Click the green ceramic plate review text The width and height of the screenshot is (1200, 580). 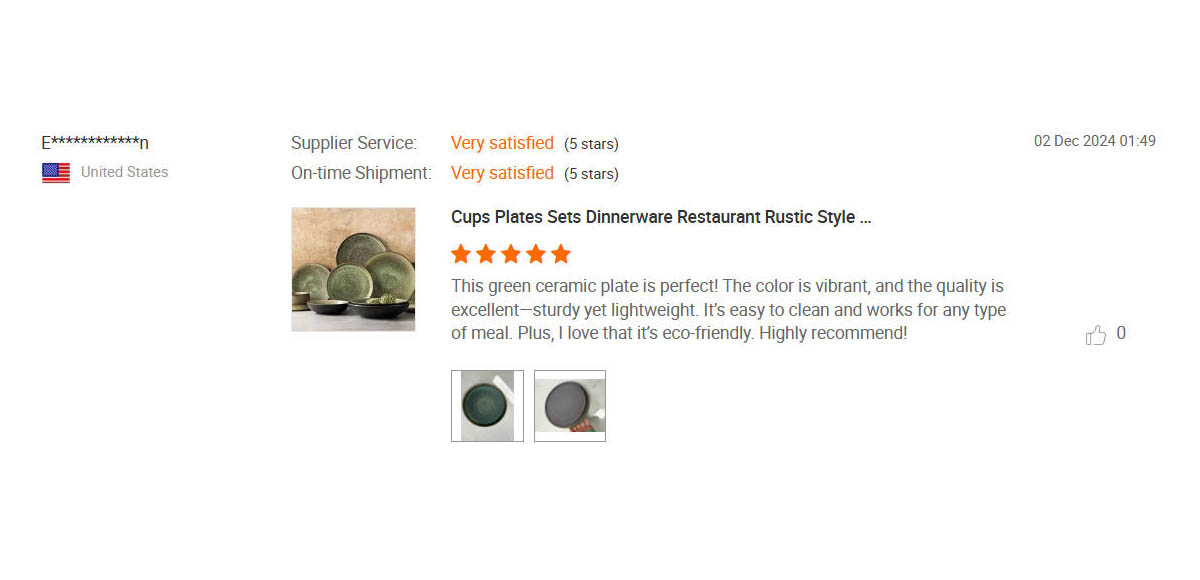click(728, 310)
